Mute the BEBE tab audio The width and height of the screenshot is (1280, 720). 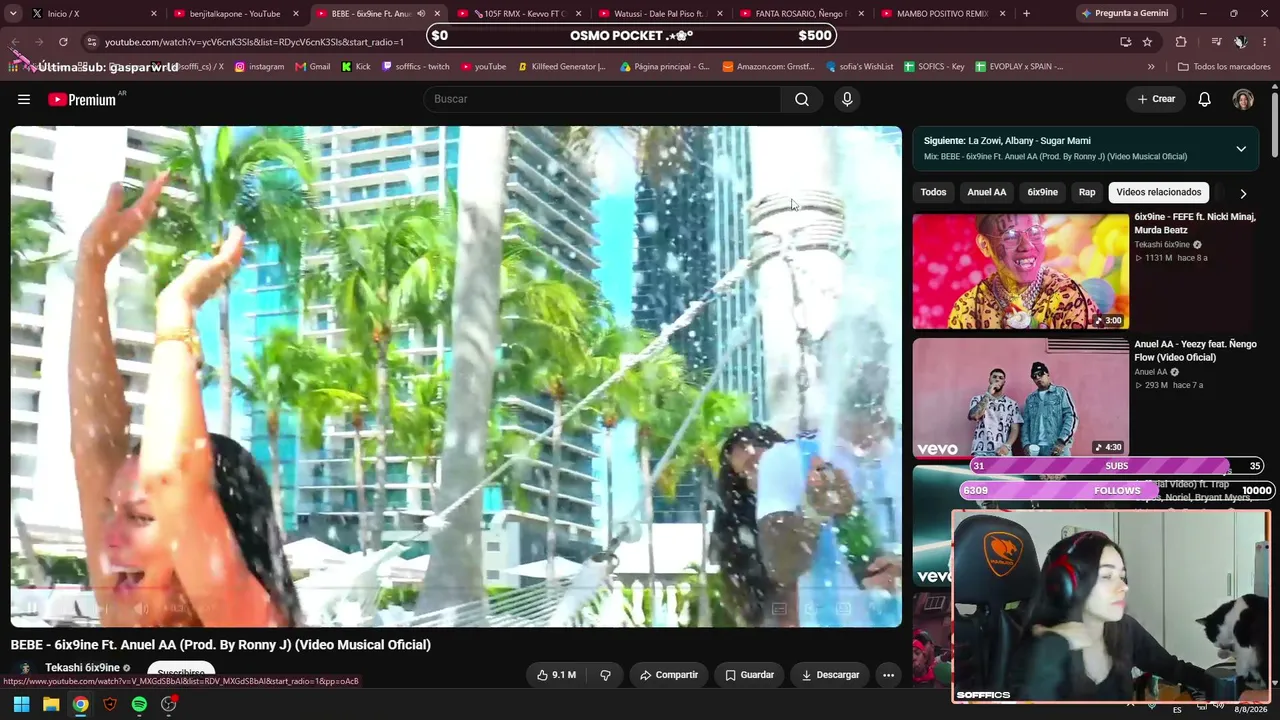click(421, 13)
